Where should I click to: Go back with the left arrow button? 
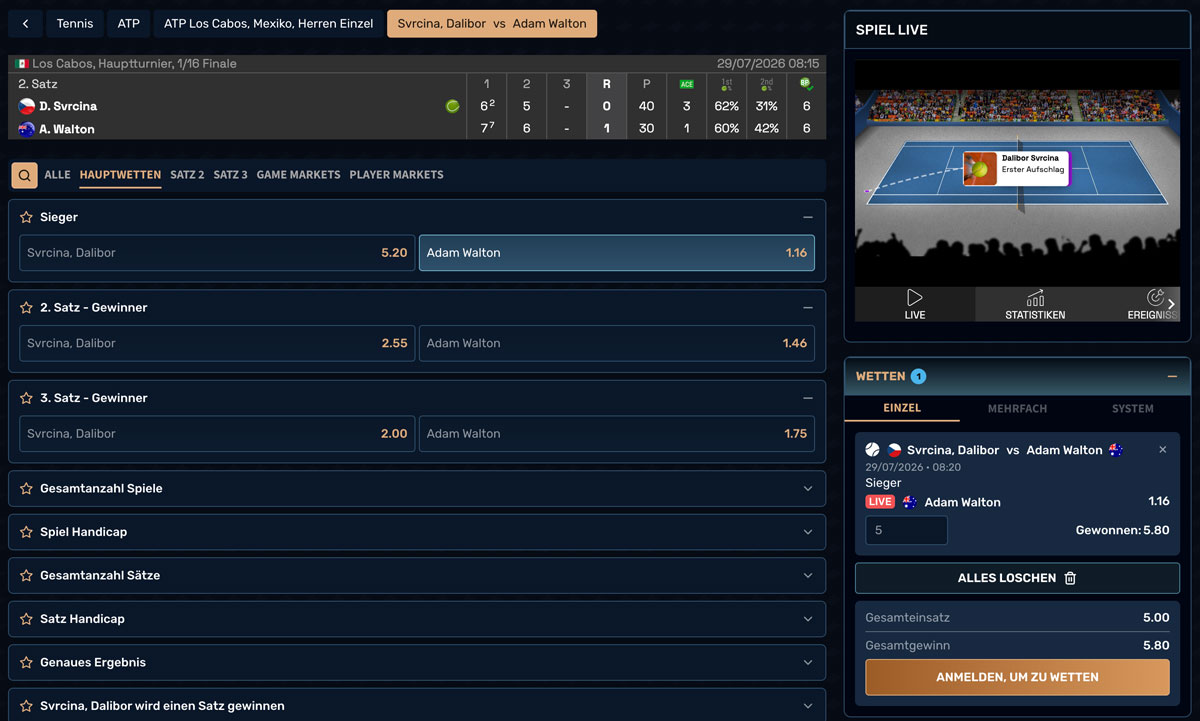click(x=25, y=23)
